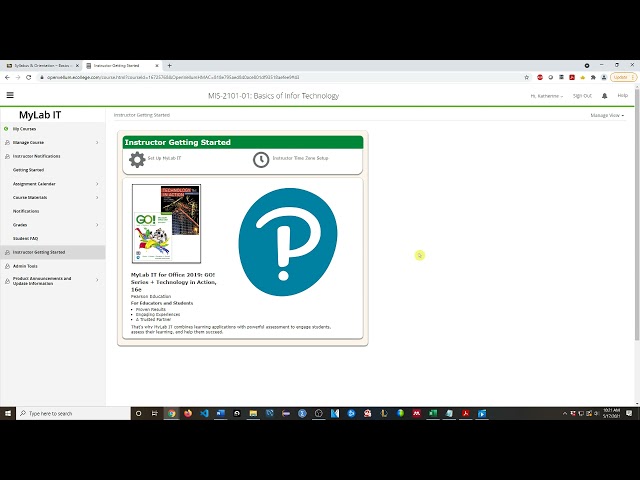This screenshot has height=480, width=640.
Task: Click the Pearson logo image
Action: pyautogui.click(x=288, y=242)
